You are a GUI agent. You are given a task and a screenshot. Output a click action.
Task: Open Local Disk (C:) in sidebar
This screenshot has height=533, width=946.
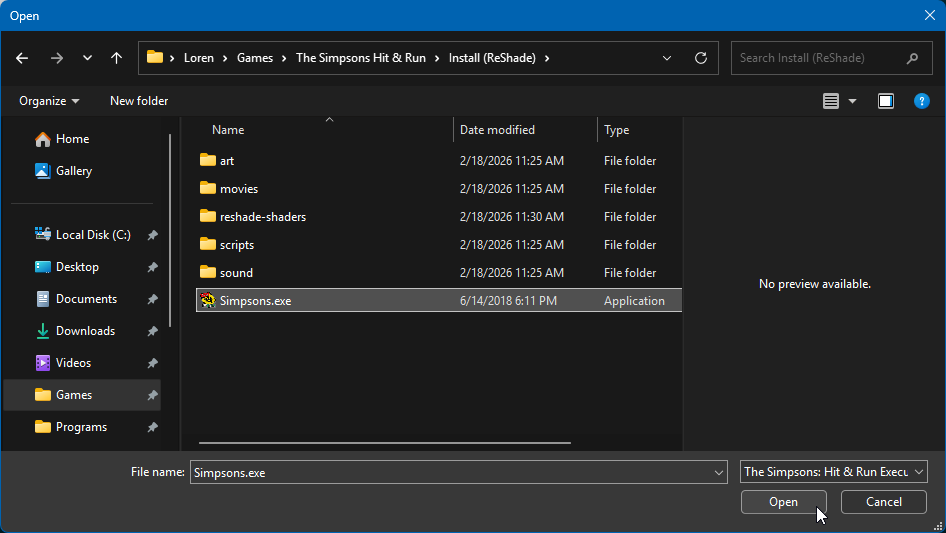[83, 235]
